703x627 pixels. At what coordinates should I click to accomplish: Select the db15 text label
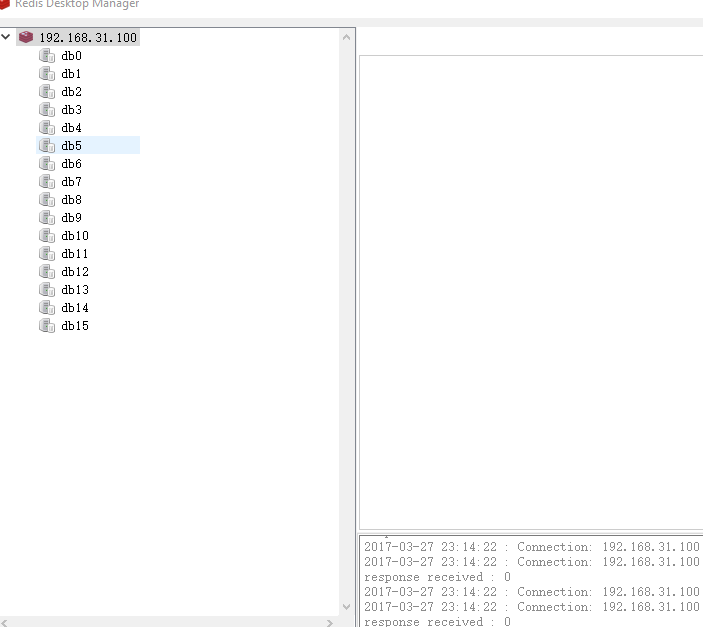(x=75, y=326)
